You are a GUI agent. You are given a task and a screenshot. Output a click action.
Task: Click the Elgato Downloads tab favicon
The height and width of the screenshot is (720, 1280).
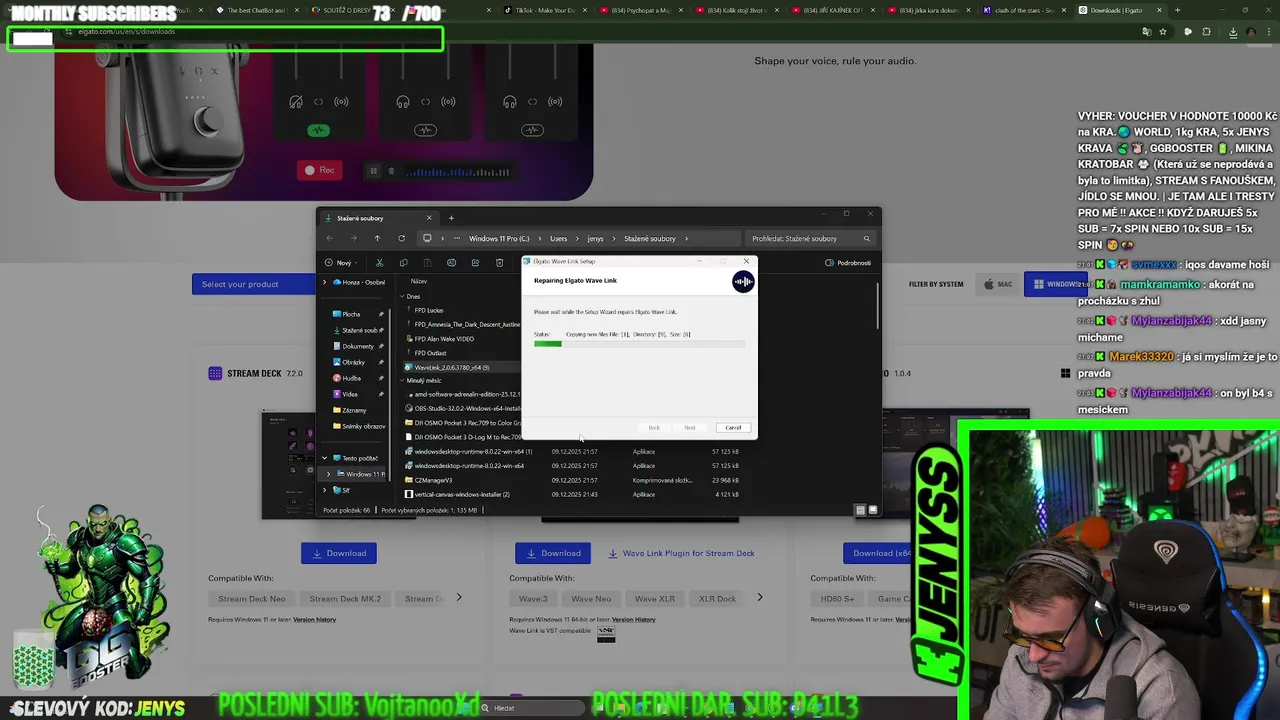(1083, 10)
